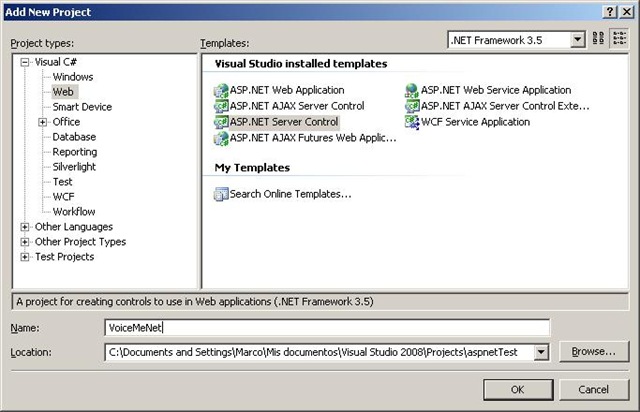Screen dimensions: 640x412
Task: Select the Smart Device project type
Action: [x=82, y=107]
